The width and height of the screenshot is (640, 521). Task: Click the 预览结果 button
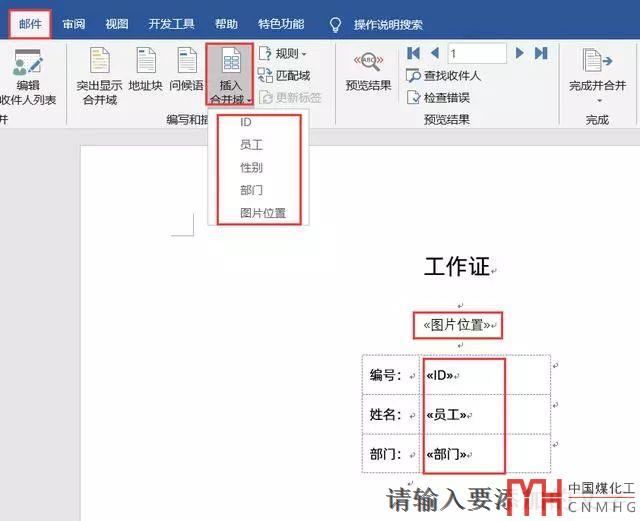click(x=368, y=71)
